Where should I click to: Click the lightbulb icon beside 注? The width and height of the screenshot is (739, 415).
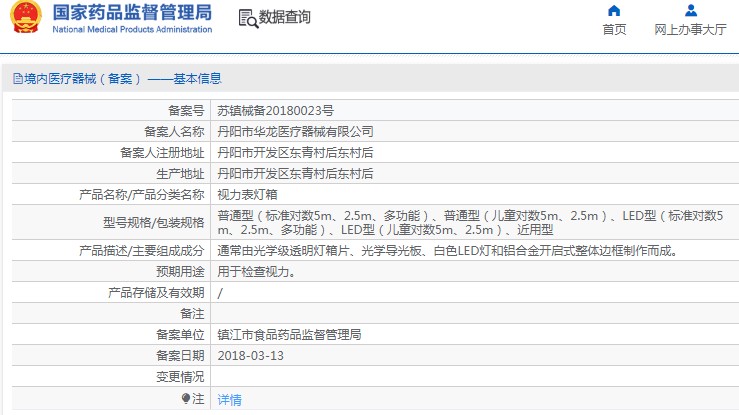click(x=186, y=399)
